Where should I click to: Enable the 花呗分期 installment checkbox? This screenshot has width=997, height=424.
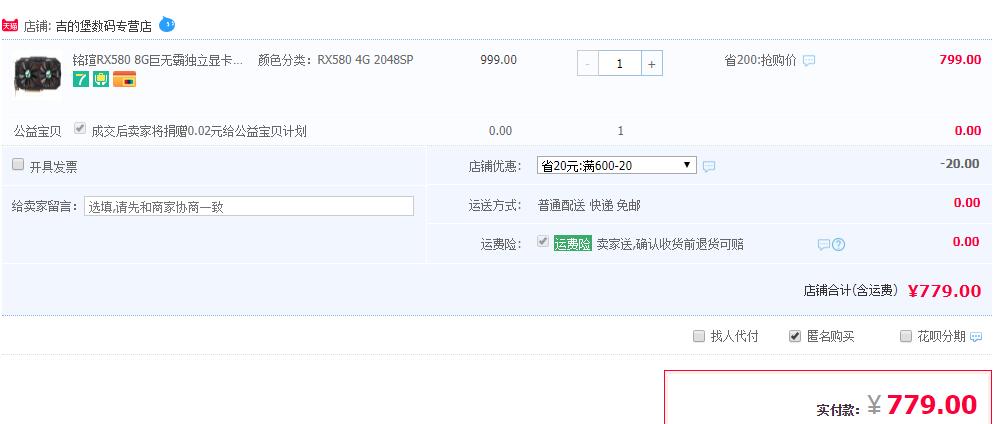coord(906,336)
